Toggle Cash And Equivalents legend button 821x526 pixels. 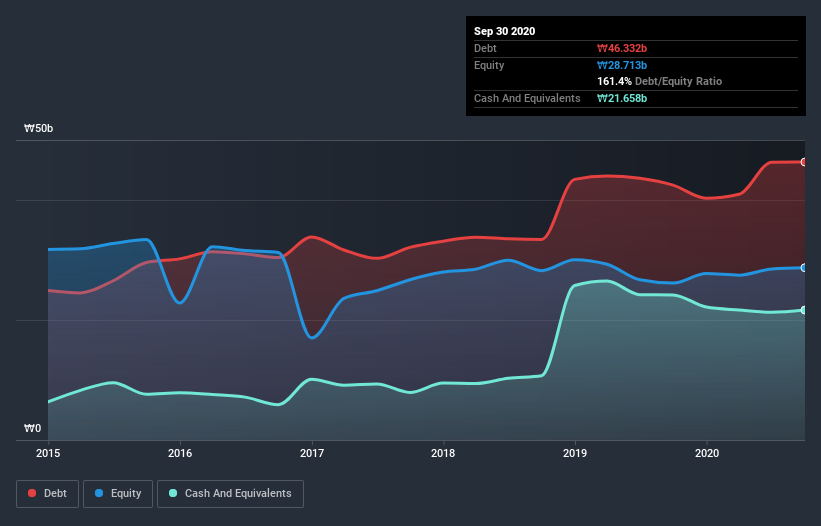230,494
